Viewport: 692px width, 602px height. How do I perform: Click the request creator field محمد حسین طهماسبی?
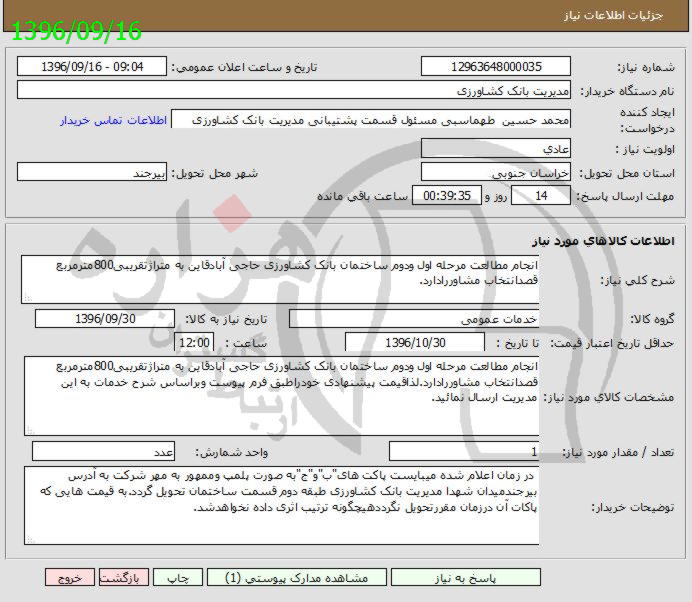coord(371,120)
